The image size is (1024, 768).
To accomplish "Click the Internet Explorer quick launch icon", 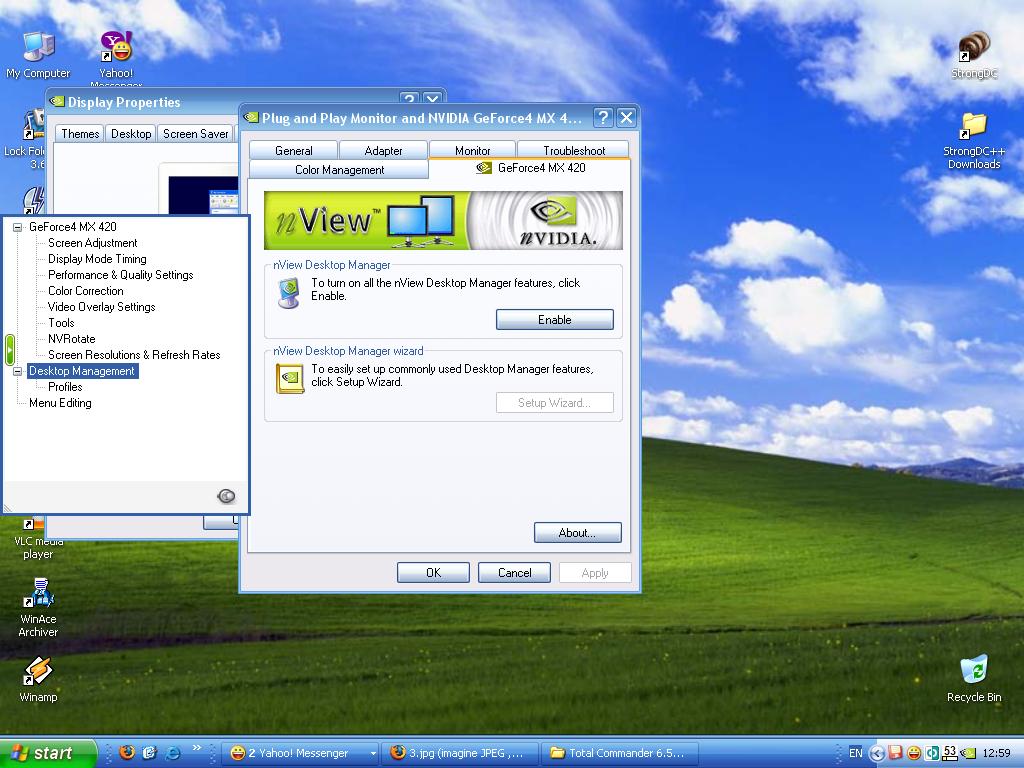I will 172,752.
